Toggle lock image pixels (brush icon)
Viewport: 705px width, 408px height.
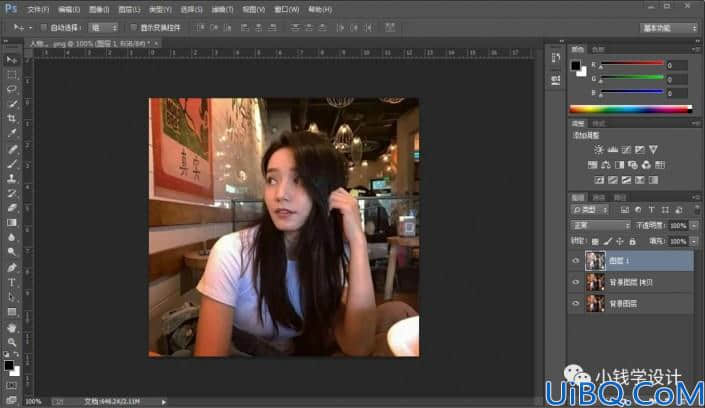tap(607, 242)
